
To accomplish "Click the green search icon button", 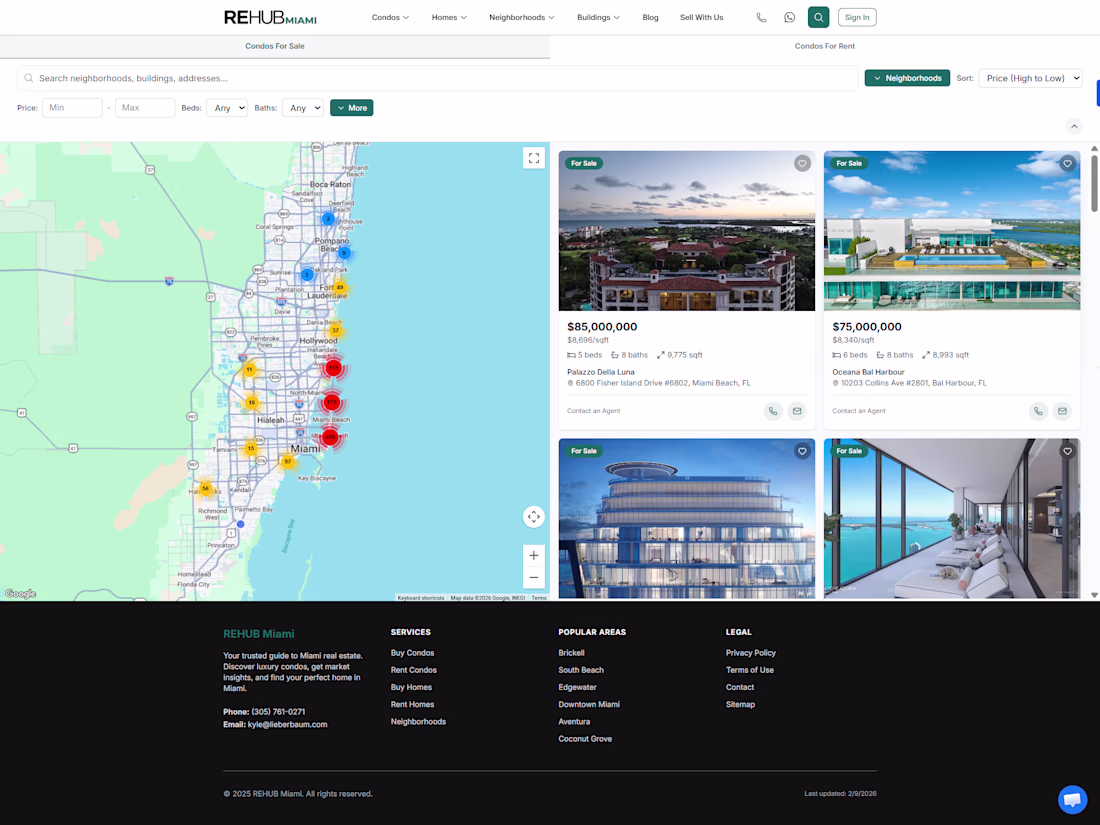I will [x=818, y=18].
